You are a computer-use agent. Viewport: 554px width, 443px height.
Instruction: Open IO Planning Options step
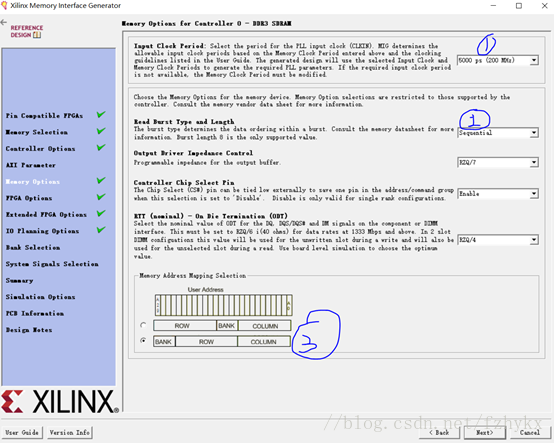pyautogui.click(x=42, y=231)
